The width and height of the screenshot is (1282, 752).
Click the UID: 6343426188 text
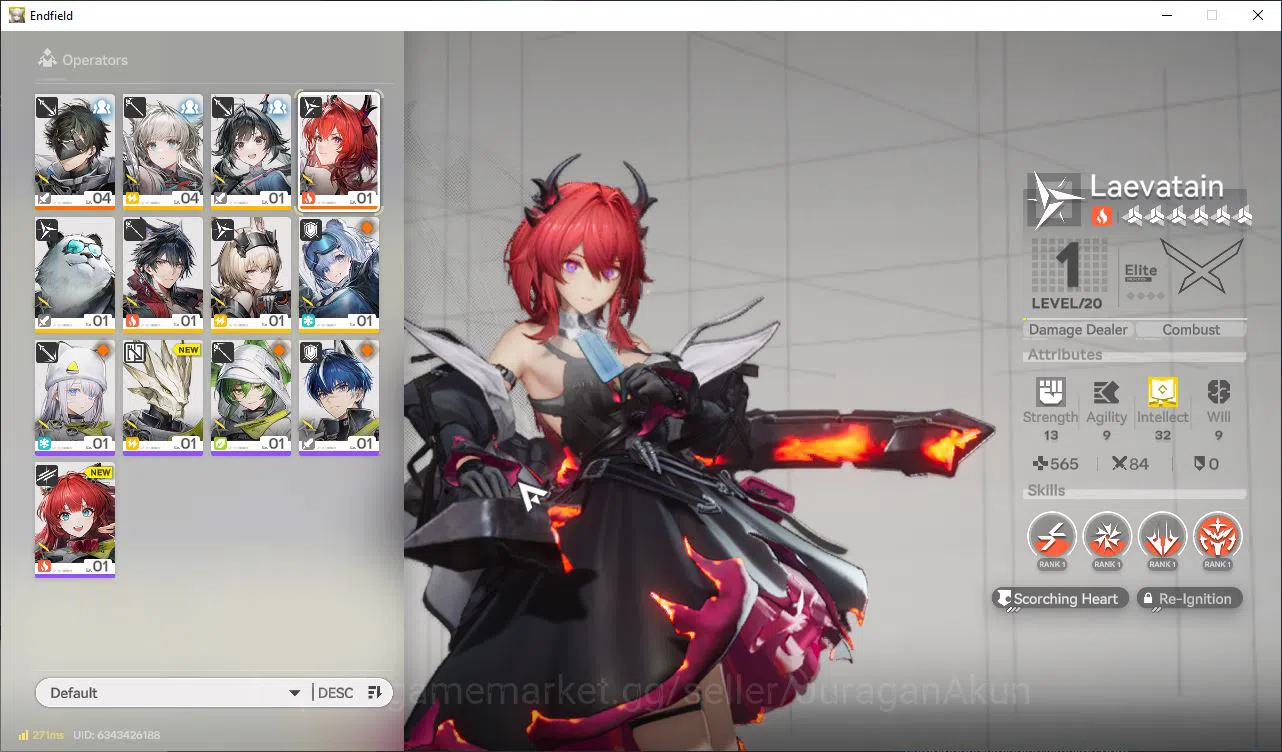116,735
